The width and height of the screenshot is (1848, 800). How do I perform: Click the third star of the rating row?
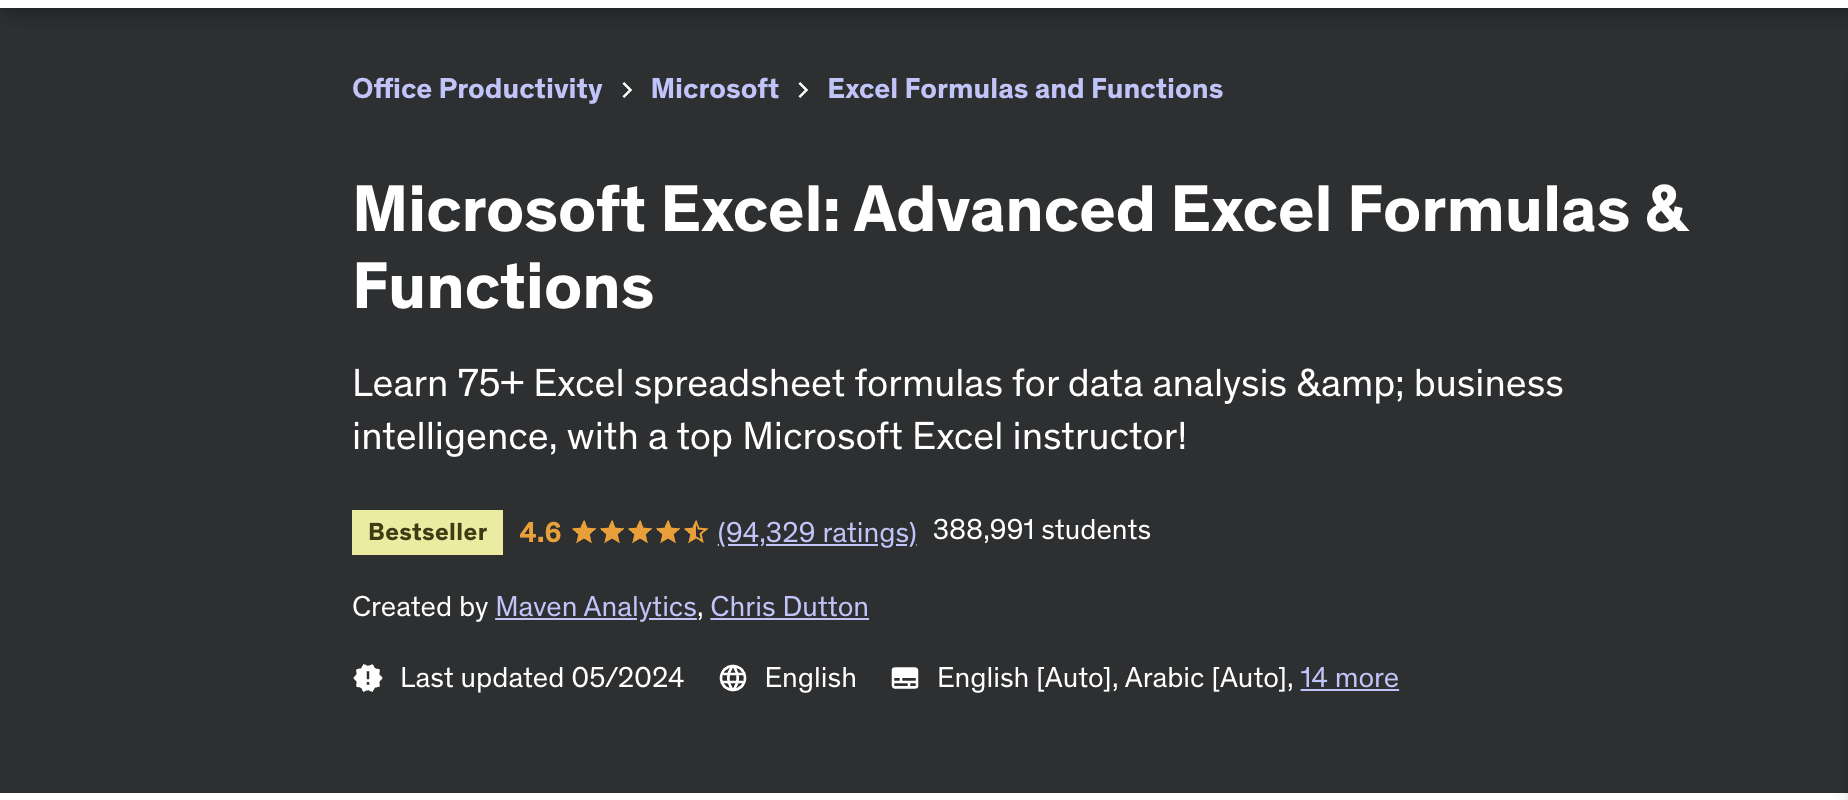click(641, 531)
